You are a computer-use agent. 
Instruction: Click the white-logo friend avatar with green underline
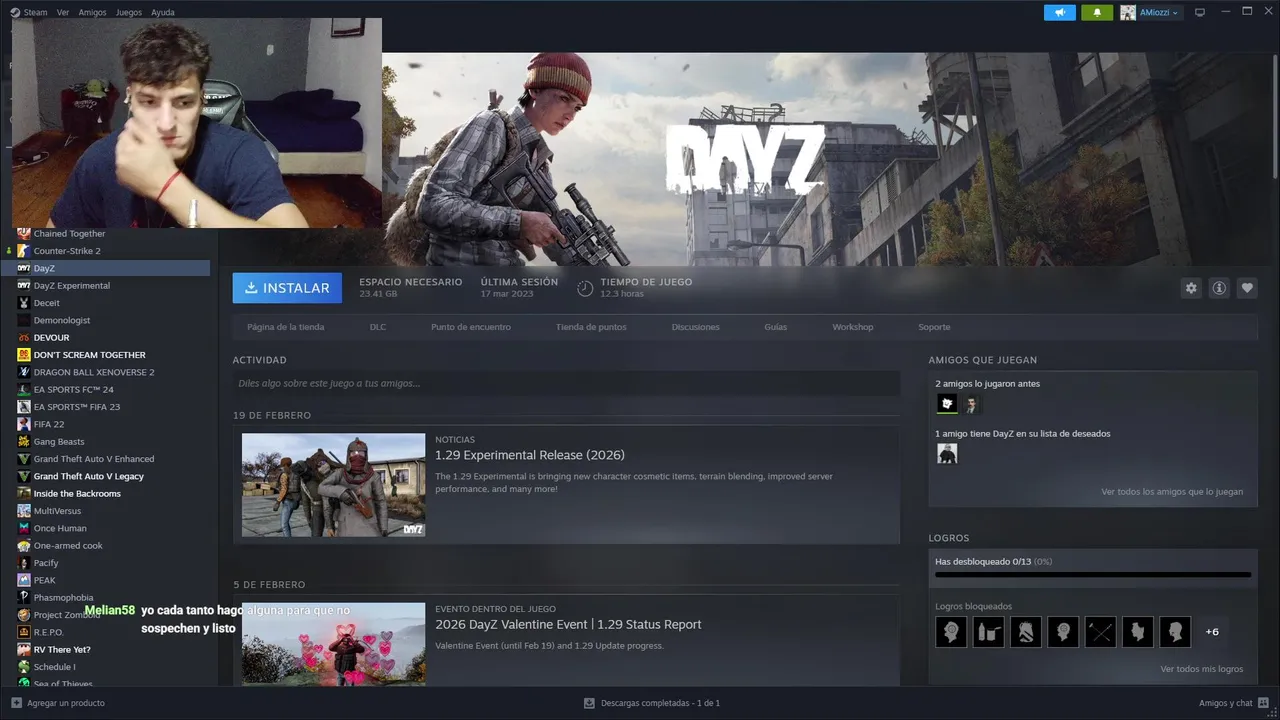947,404
